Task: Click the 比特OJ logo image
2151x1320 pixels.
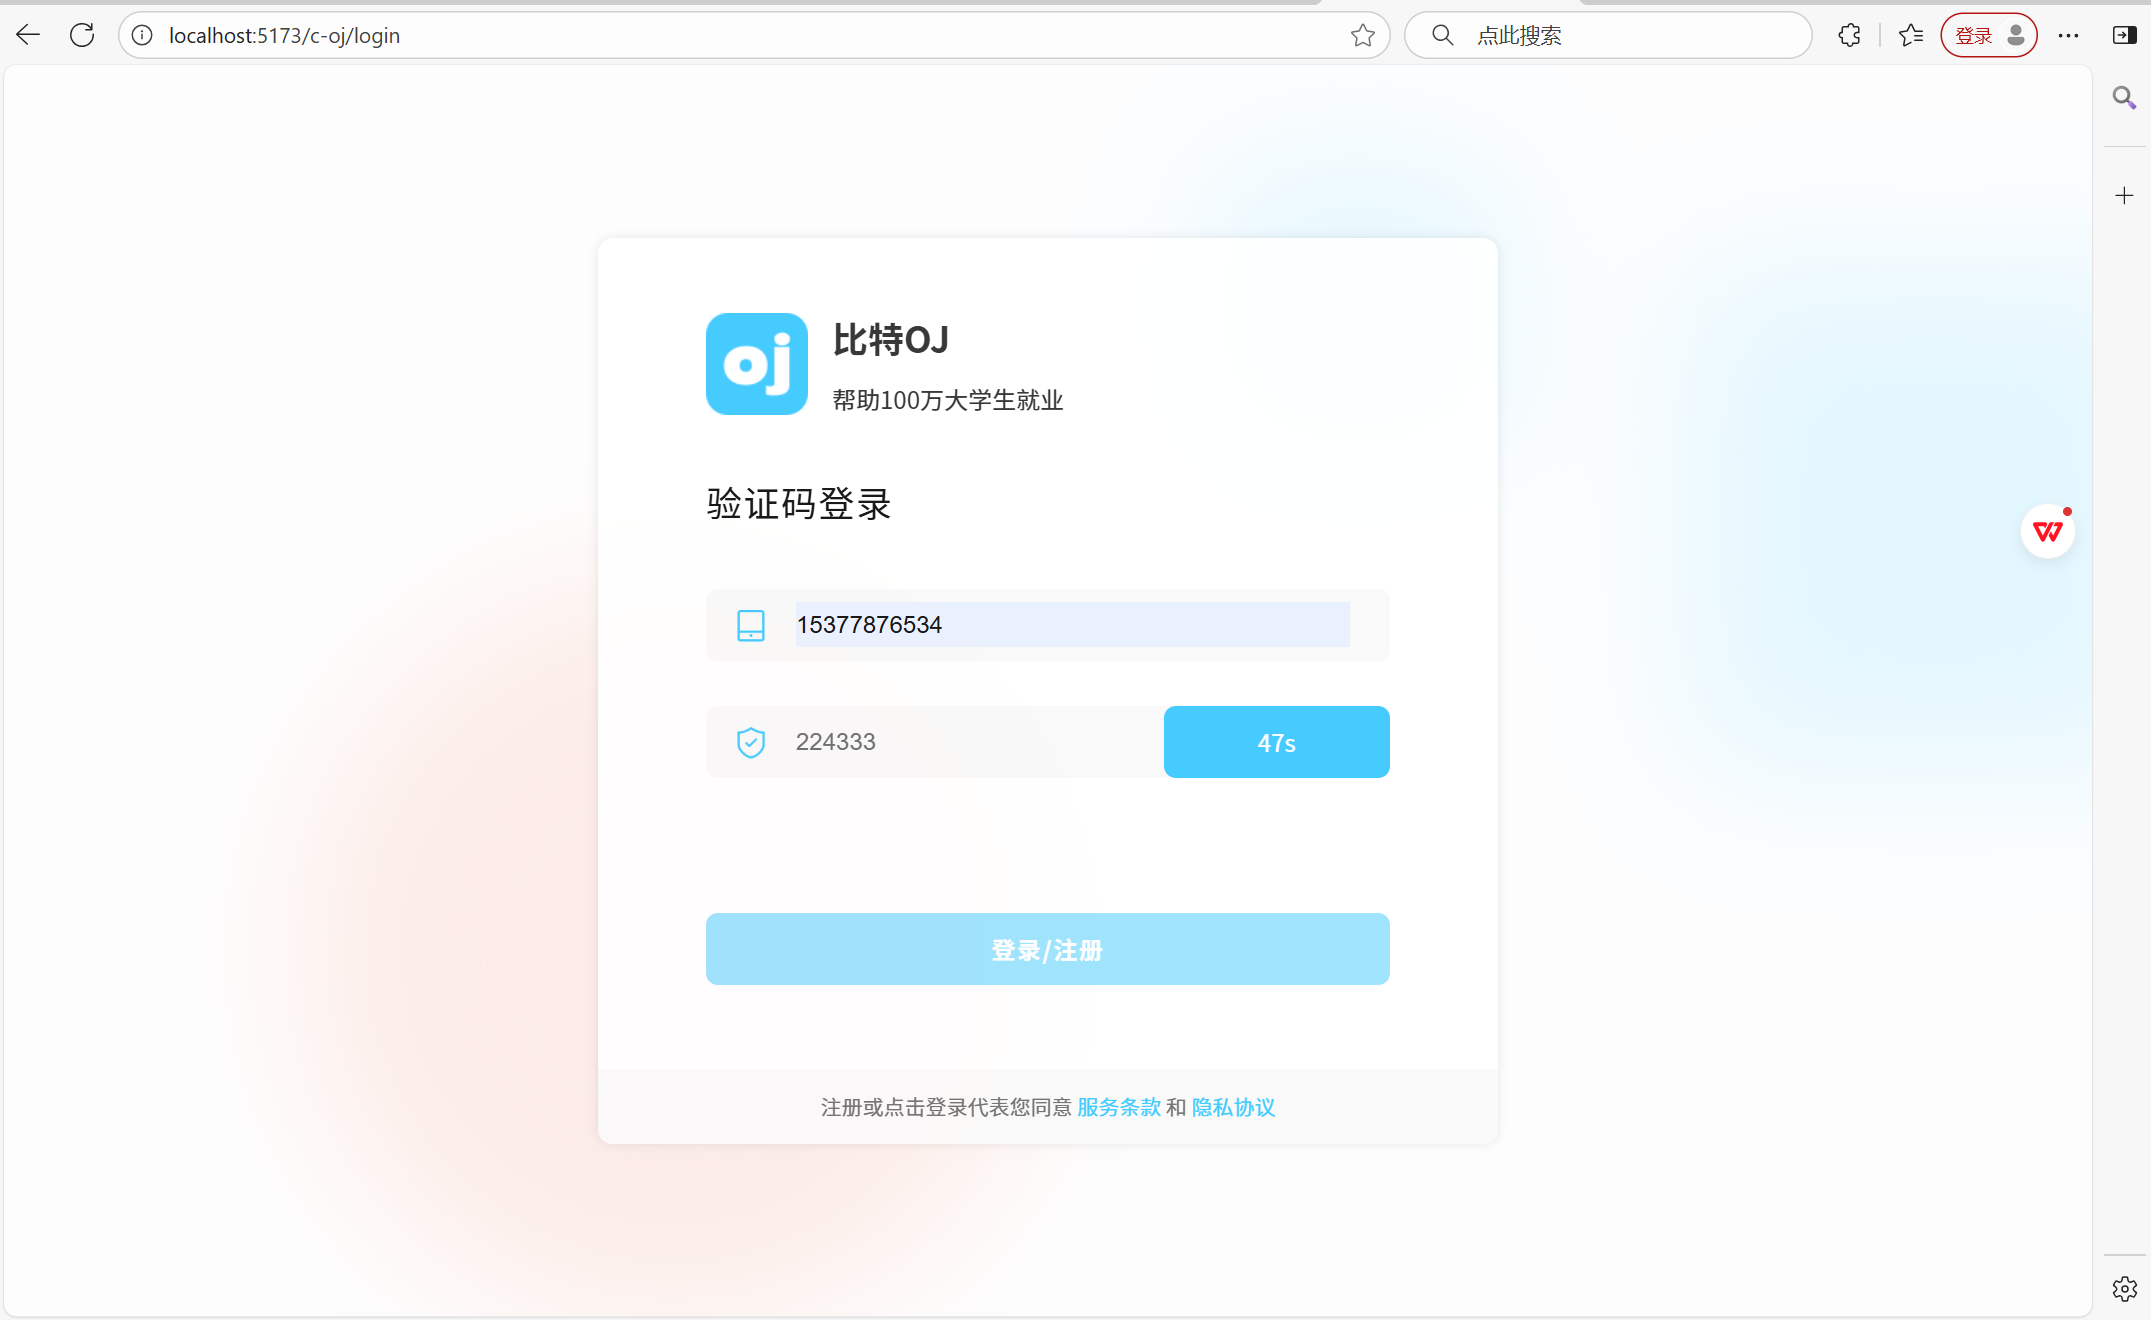Action: click(x=756, y=364)
